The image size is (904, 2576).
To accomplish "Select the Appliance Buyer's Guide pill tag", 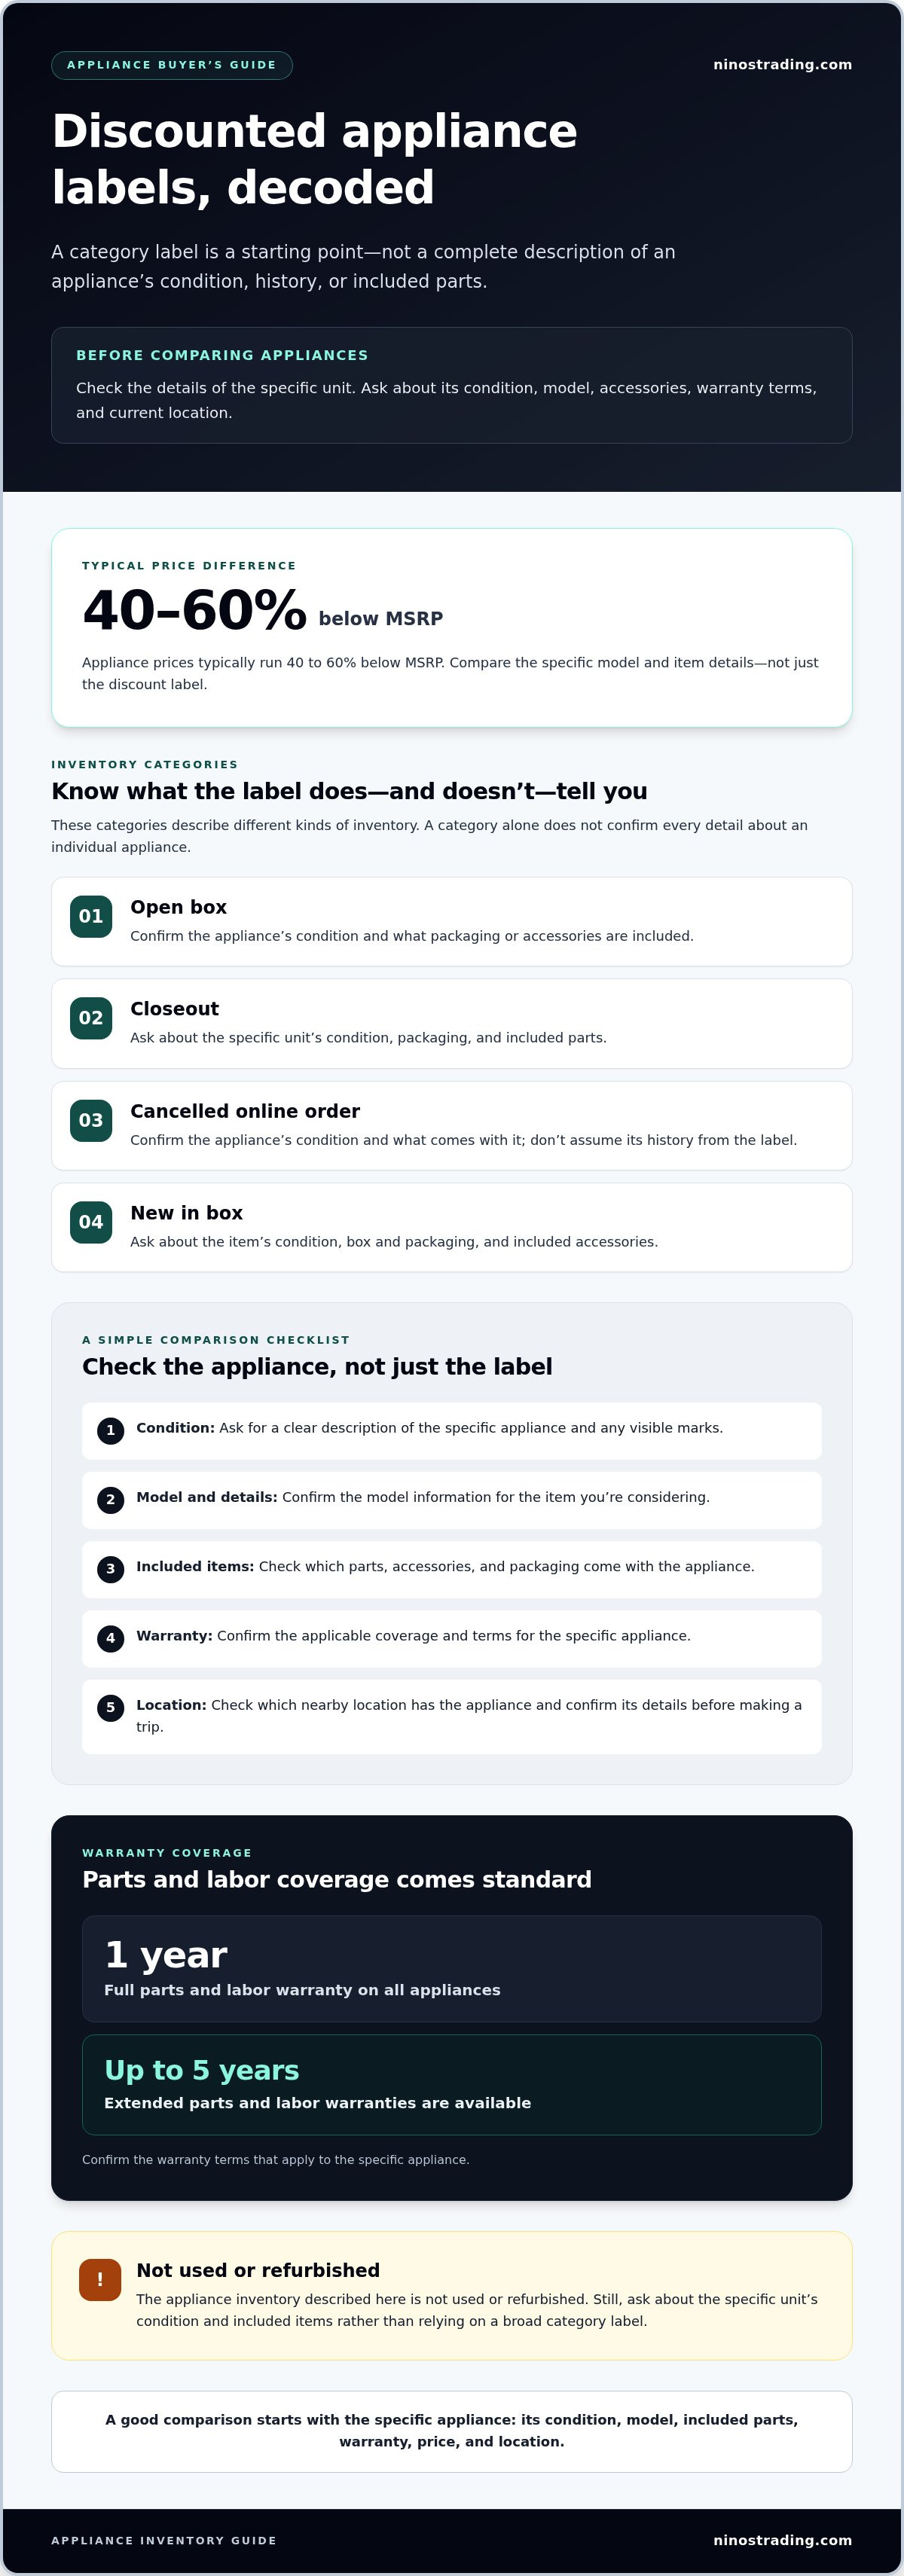I will [x=172, y=65].
